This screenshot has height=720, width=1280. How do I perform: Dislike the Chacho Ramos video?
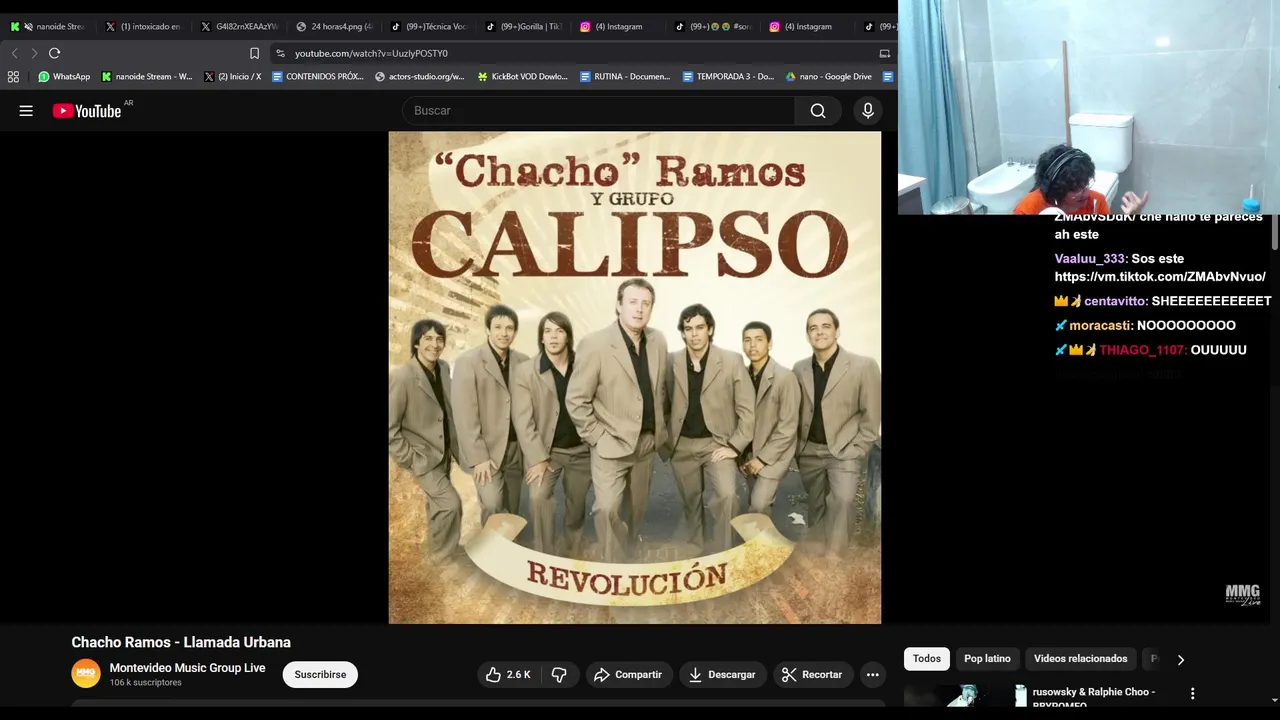(559, 675)
